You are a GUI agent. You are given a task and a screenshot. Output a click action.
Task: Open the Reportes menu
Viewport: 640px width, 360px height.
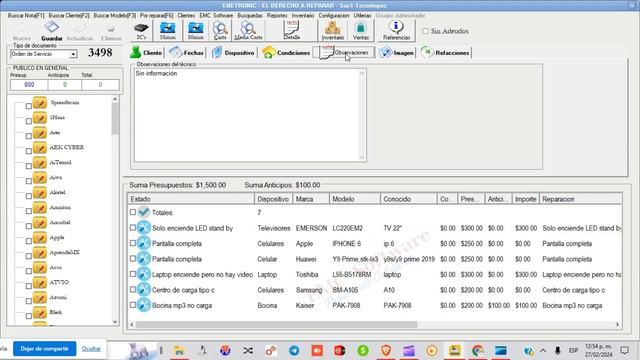277,16
